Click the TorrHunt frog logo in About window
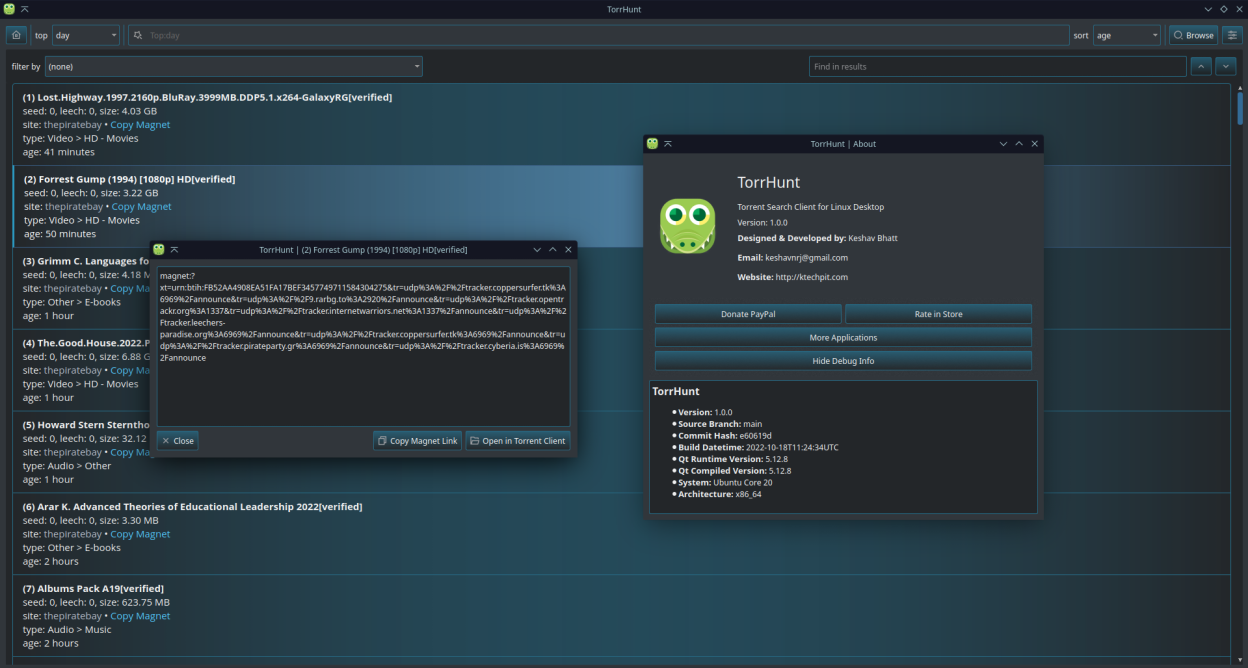The width and height of the screenshot is (1248, 668). (x=687, y=226)
